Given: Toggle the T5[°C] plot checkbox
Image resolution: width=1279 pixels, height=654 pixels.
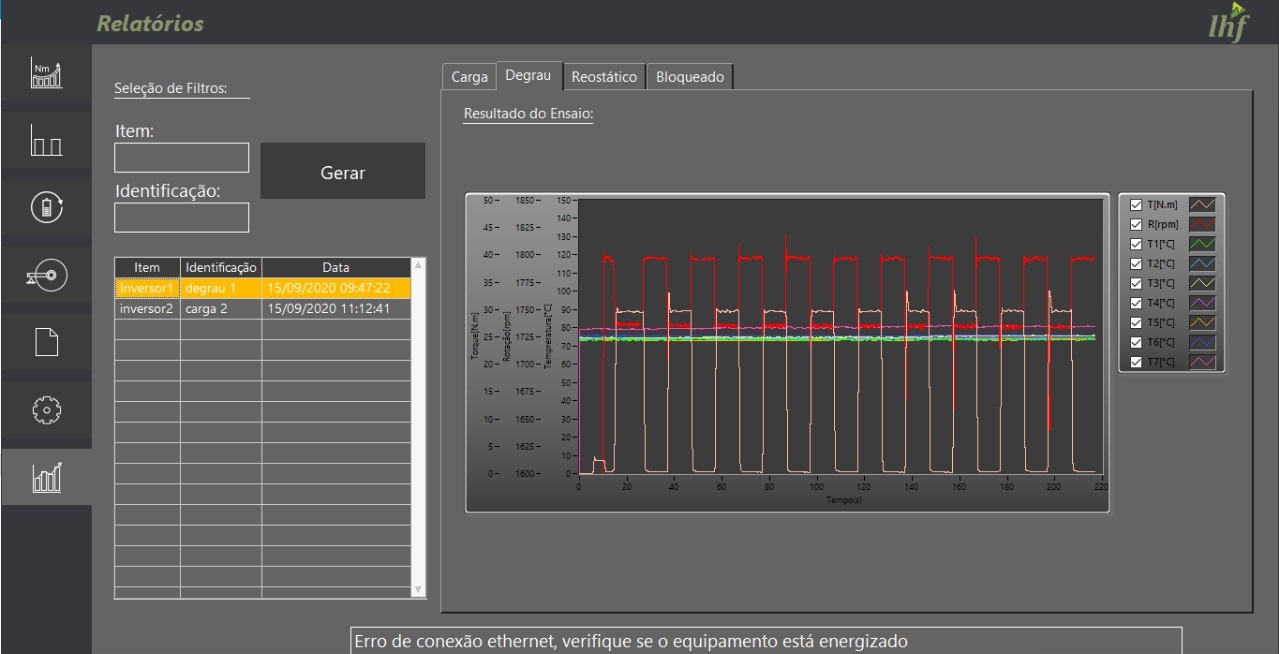Looking at the screenshot, I should pos(1135,323).
